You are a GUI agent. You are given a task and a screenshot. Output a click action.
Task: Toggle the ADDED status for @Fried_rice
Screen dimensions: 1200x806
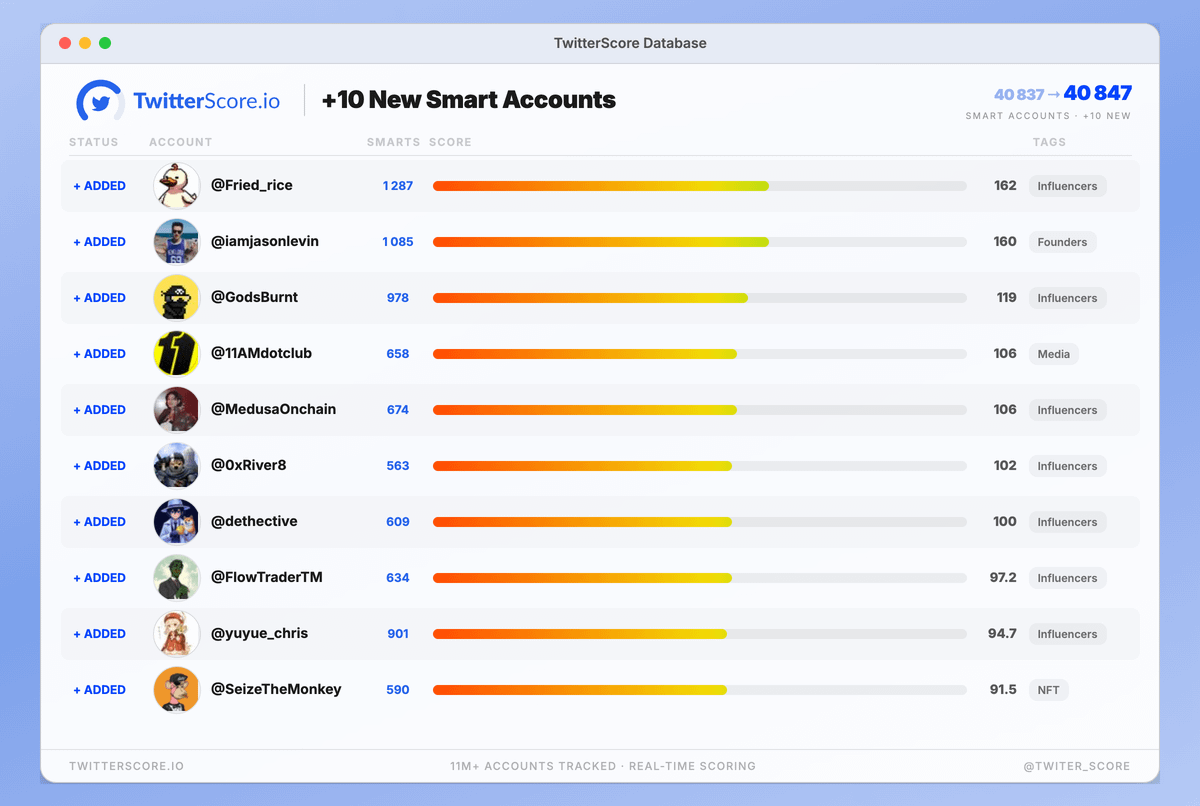coord(100,185)
